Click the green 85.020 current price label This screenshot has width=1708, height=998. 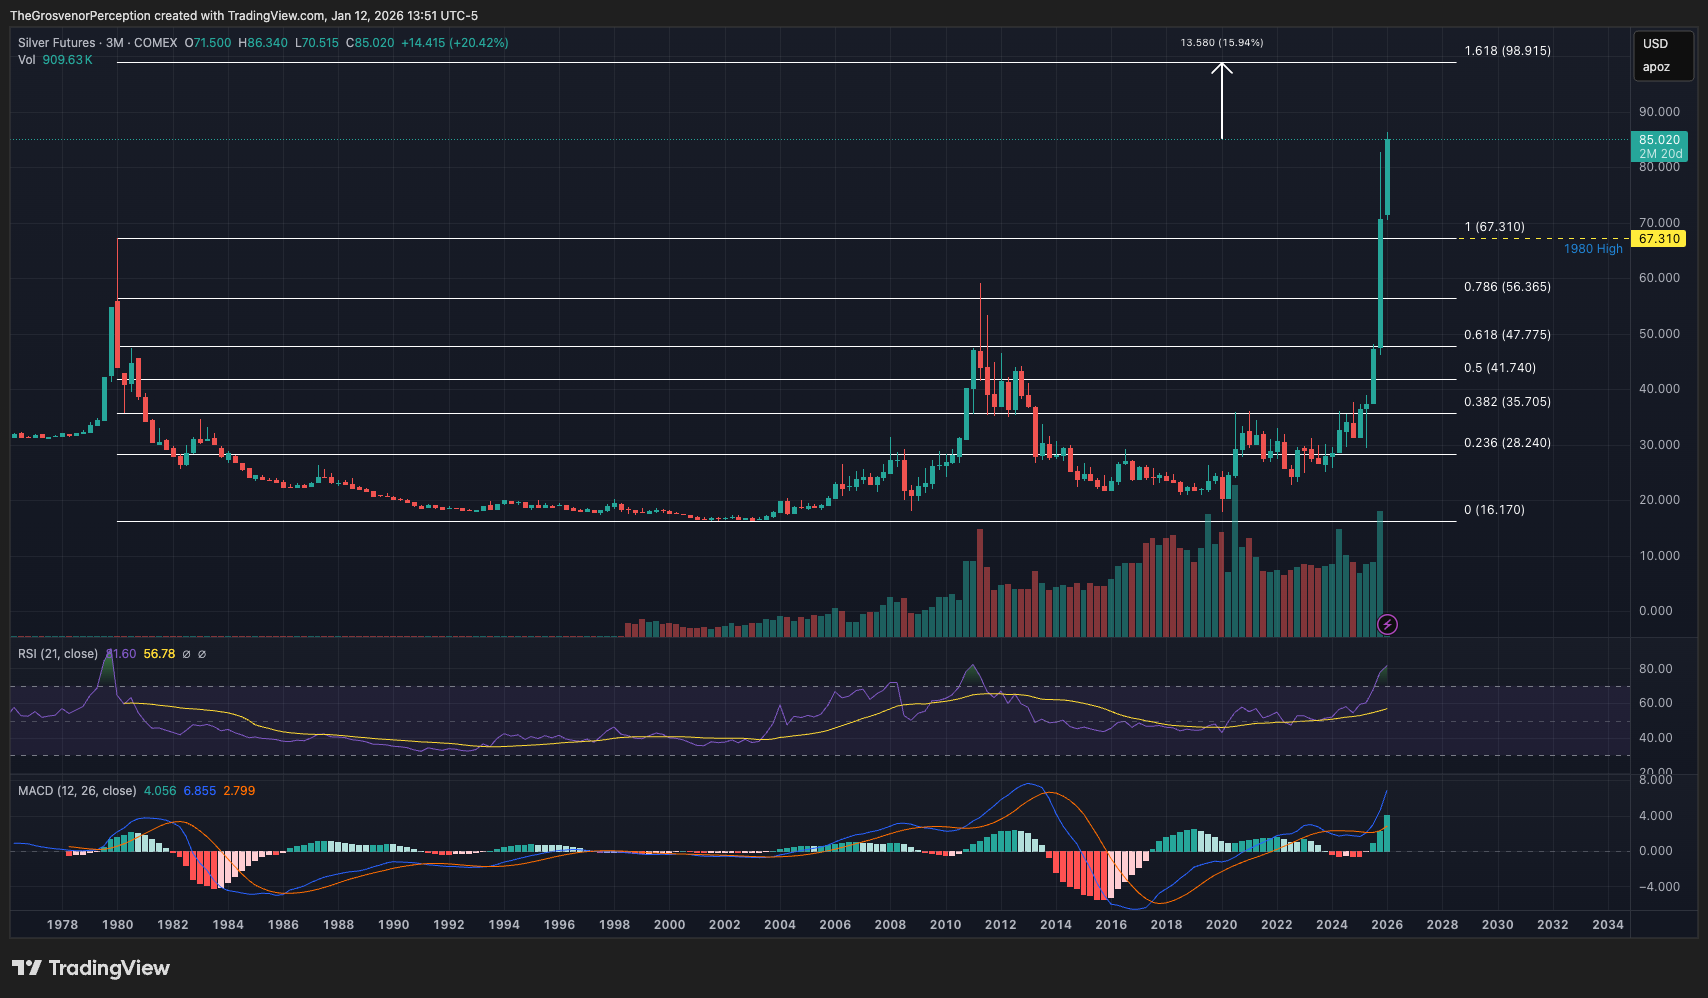[x=1659, y=140]
